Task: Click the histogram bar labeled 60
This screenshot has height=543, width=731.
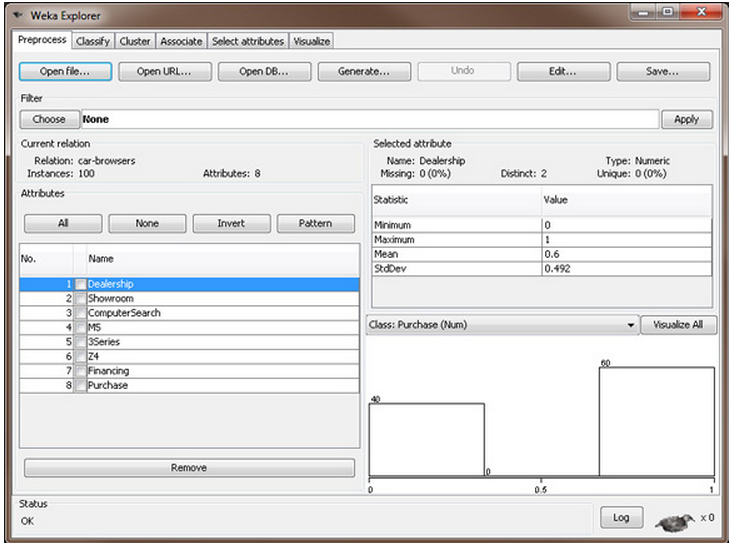Action: pos(656,421)
